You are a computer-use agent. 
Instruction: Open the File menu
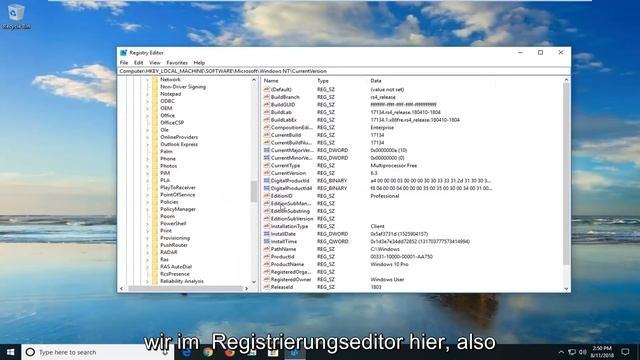point(124,63)
